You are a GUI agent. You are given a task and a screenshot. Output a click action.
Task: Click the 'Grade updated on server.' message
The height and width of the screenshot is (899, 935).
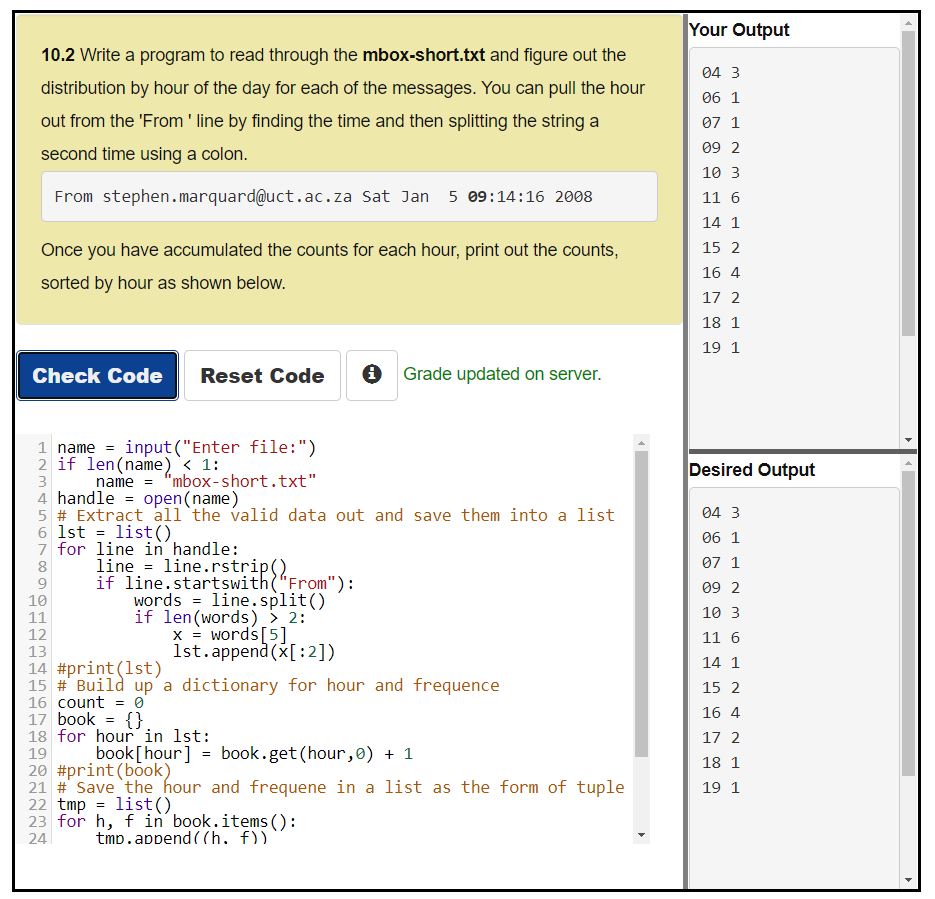tap(502, 374)
